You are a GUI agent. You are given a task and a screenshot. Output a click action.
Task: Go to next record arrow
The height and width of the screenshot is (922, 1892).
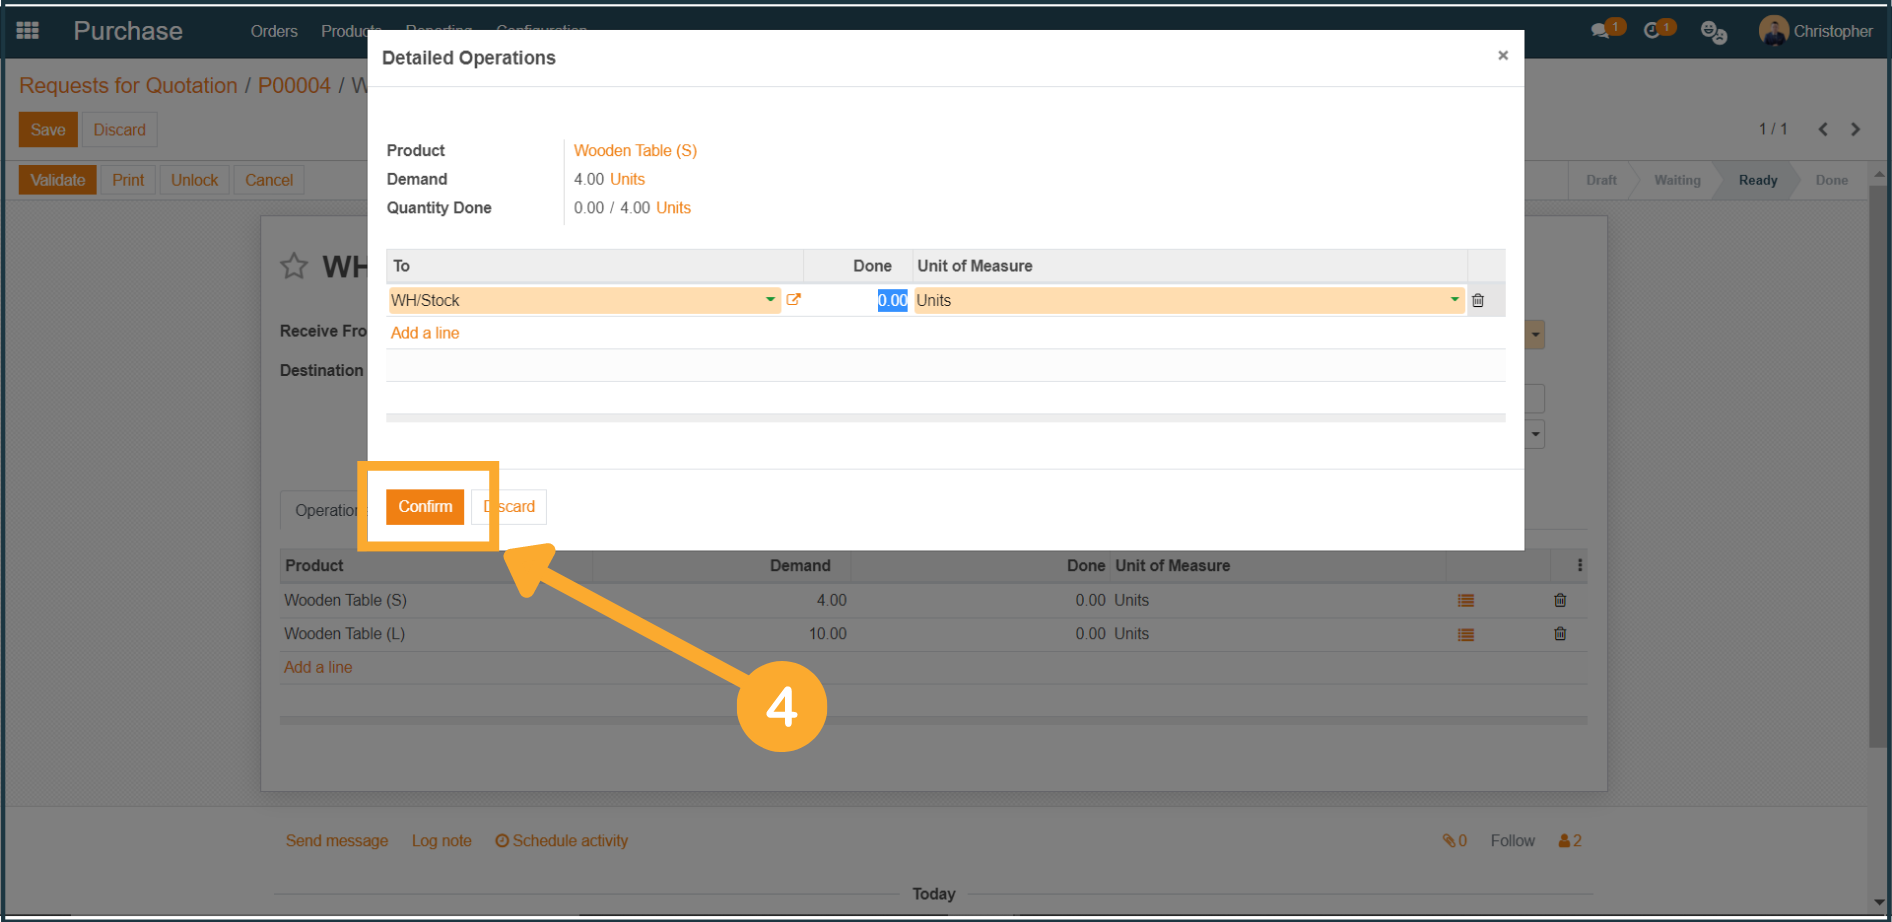pyautogui.click(x=1855, y=130)
